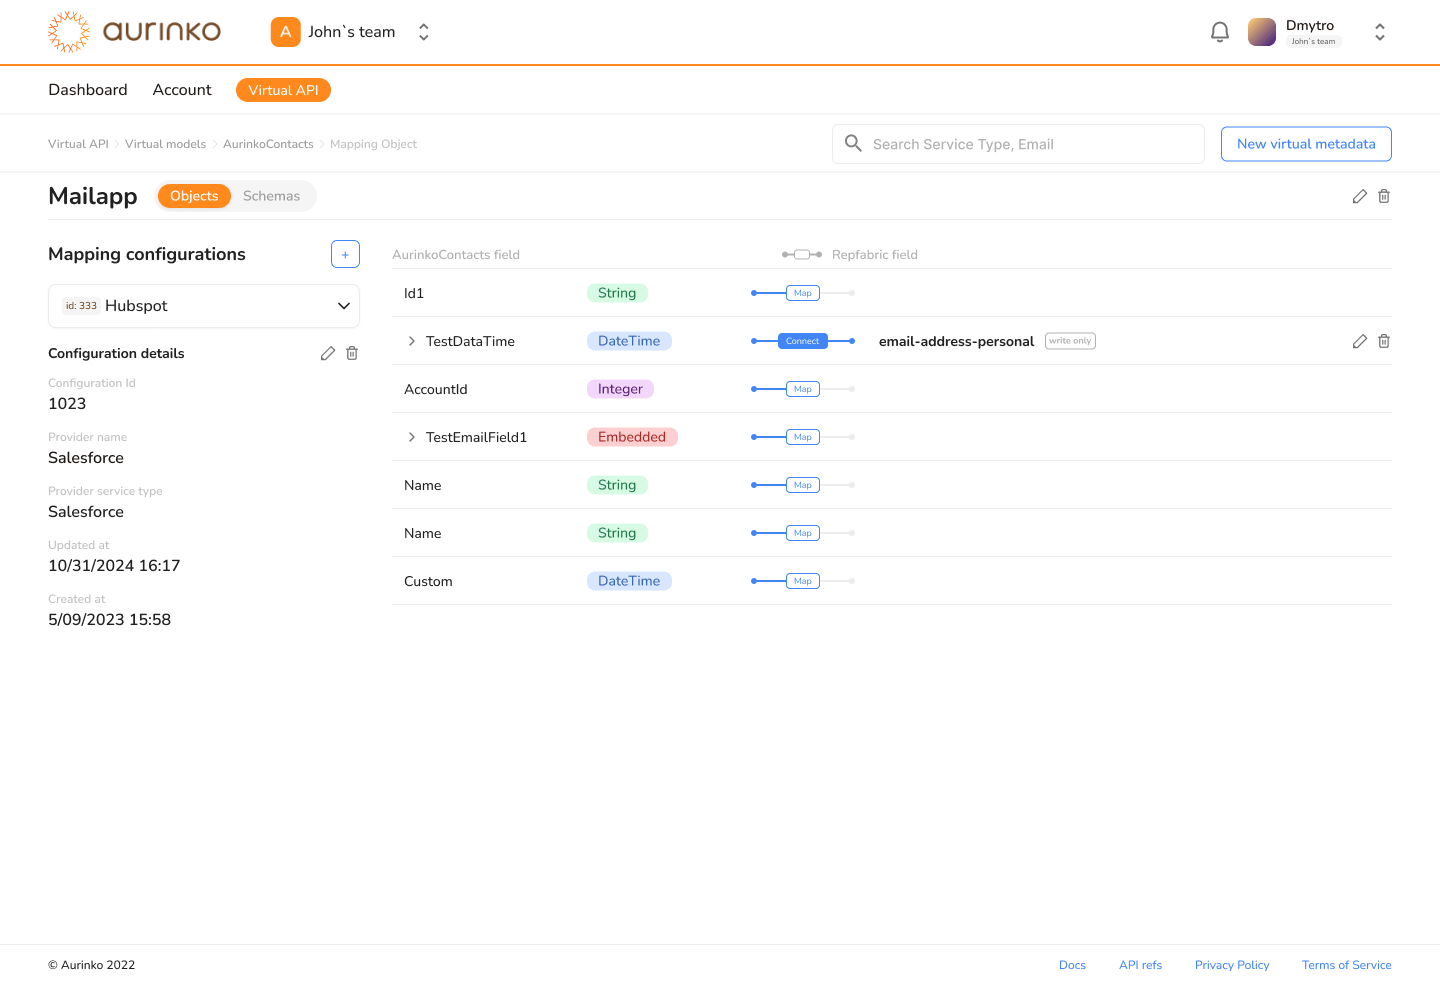1440x990 pixels.
Task: Open the Hubspot configuration dropdown
Action: click(204, 305)
